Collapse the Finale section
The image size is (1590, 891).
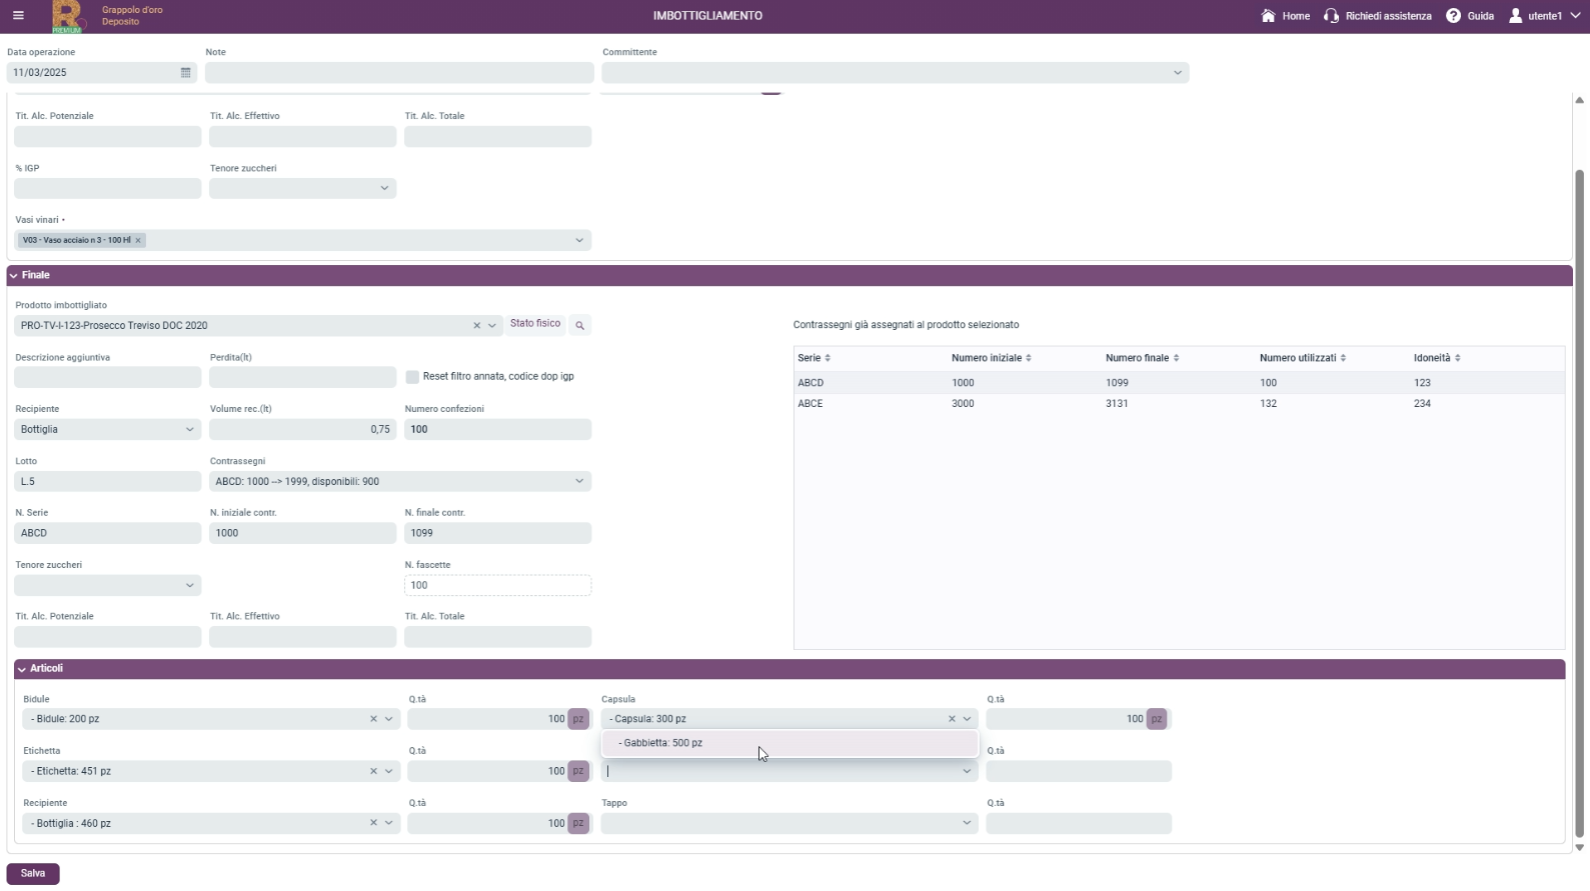tap(13, 275)
